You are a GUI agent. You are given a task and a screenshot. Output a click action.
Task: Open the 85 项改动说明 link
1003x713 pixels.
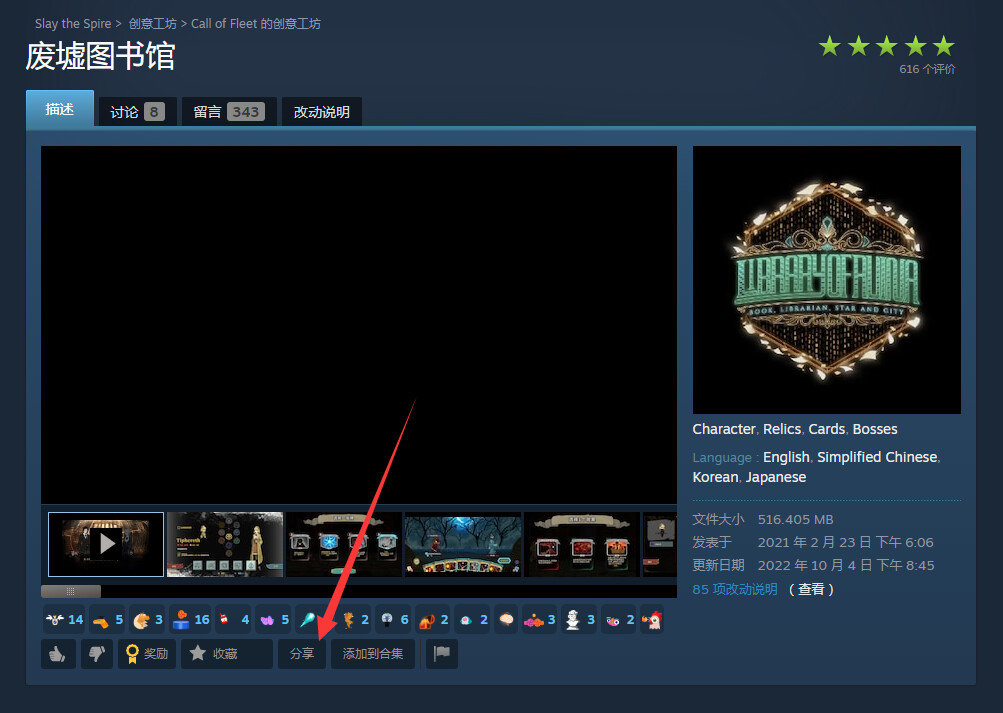point(735,589)
